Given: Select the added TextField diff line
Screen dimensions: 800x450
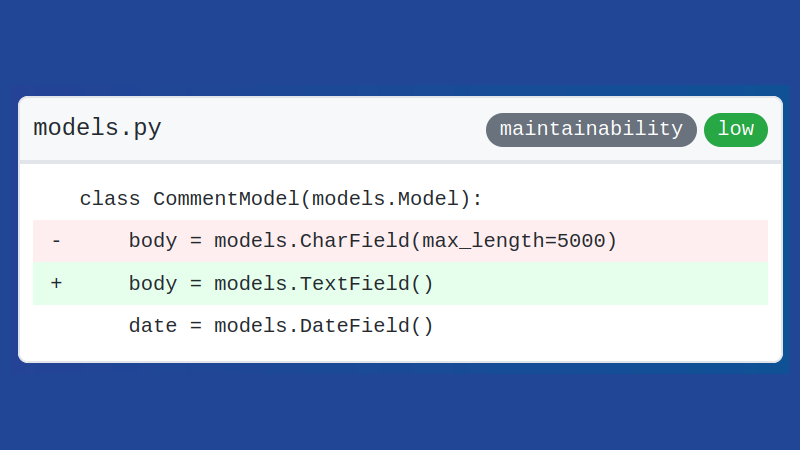Looking at the screenshot, I should pos(401,284).
